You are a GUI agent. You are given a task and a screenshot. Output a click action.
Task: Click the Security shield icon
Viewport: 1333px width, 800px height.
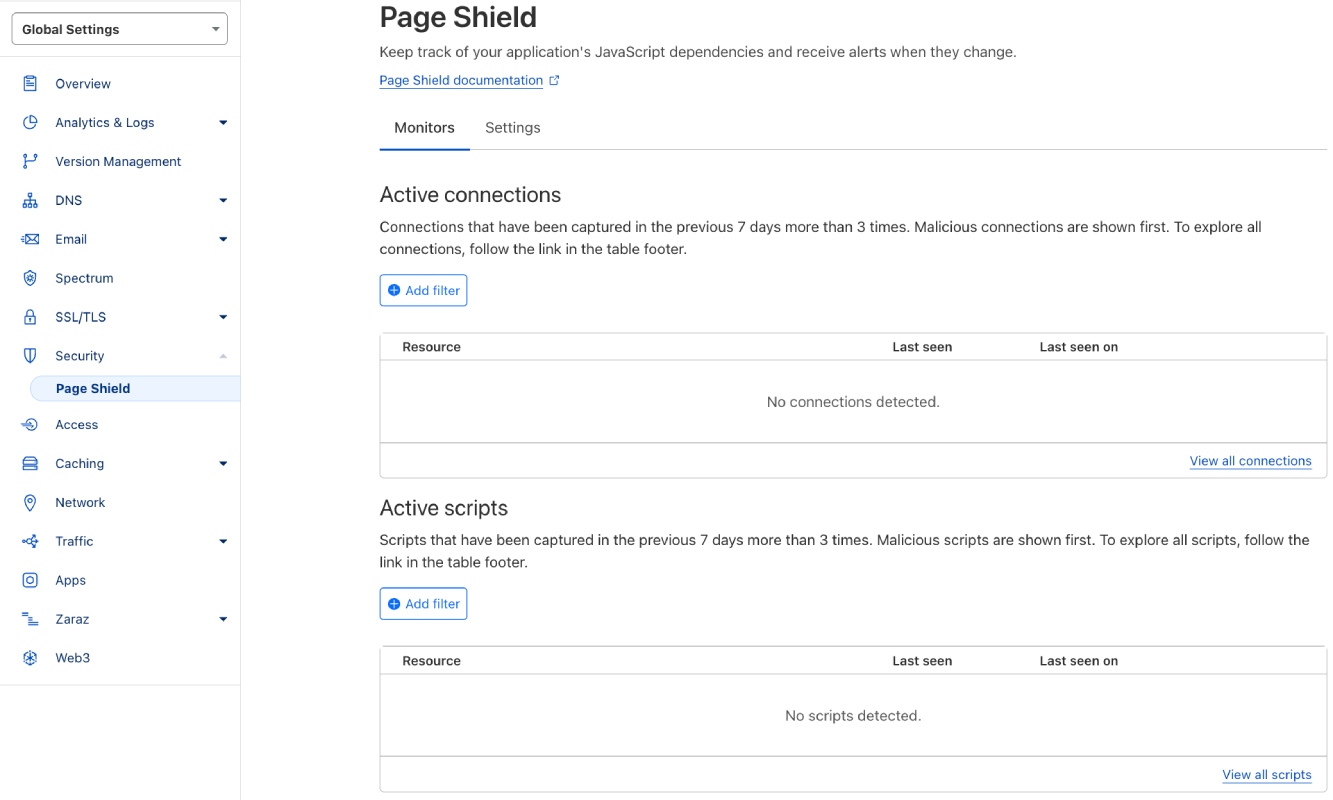30,355
